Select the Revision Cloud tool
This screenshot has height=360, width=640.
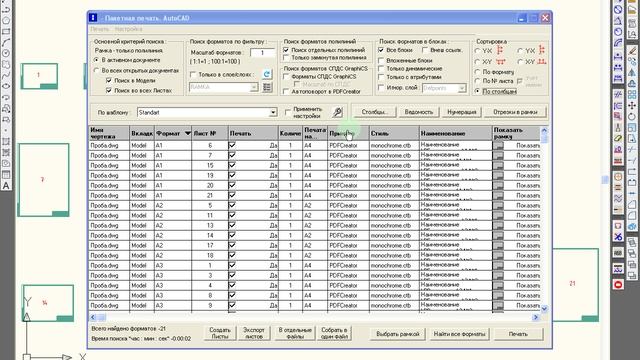[x=6, y=64]
